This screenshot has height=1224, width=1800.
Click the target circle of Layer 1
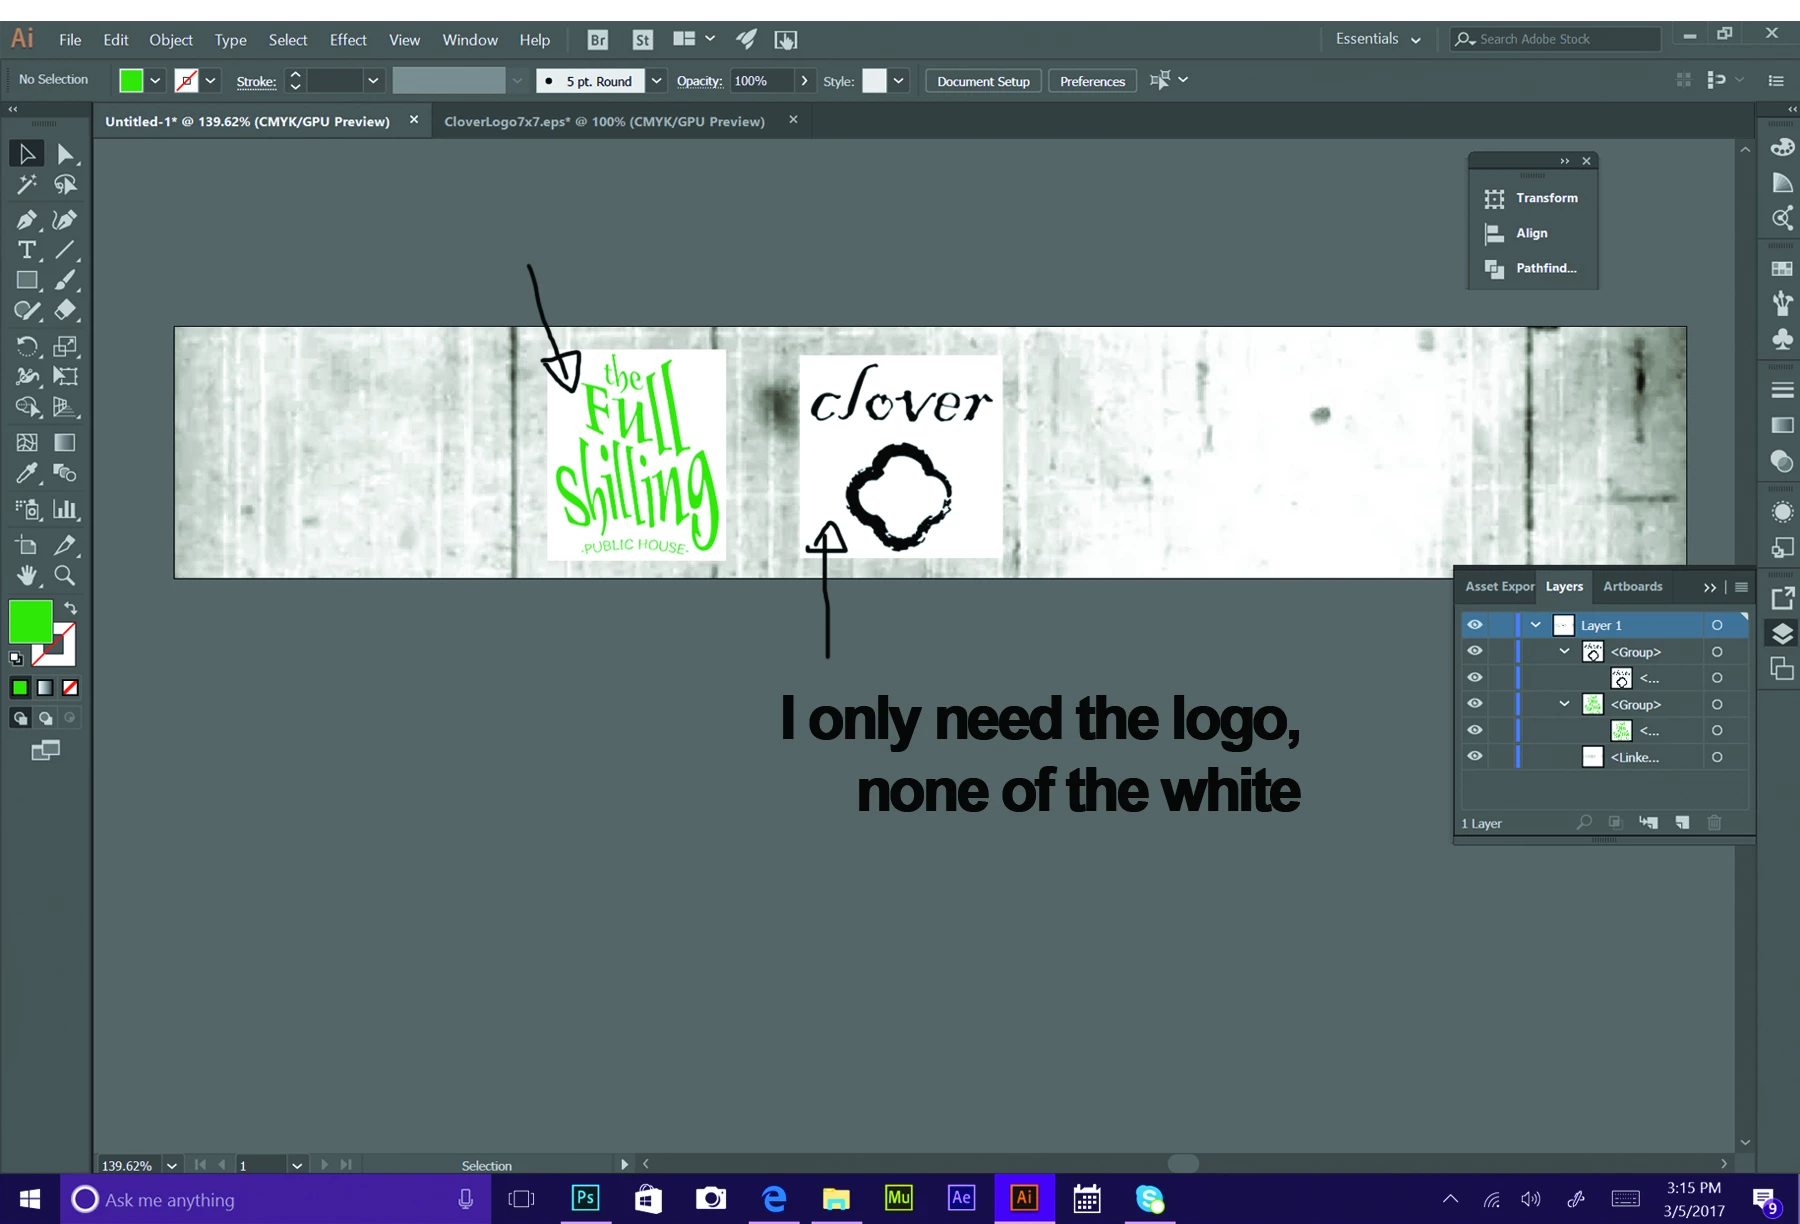click(x=1717, y=625)
